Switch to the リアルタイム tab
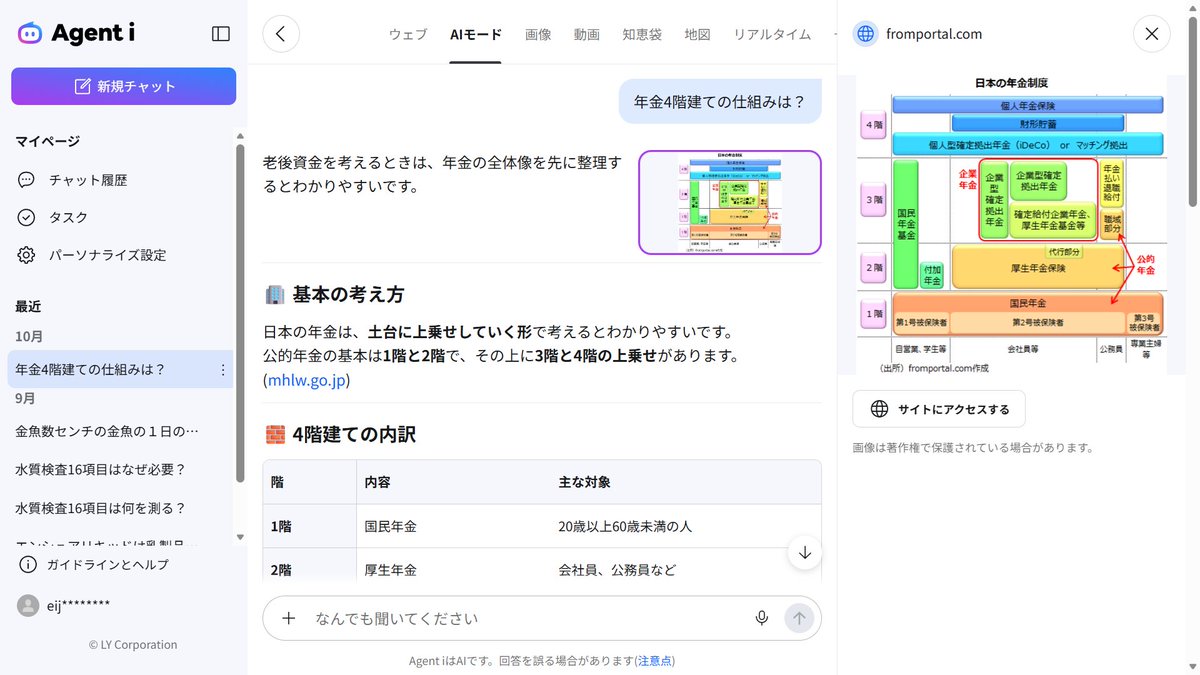This screenshot has width=1200, height=675. pyautogui.click(x=772, y=34)
